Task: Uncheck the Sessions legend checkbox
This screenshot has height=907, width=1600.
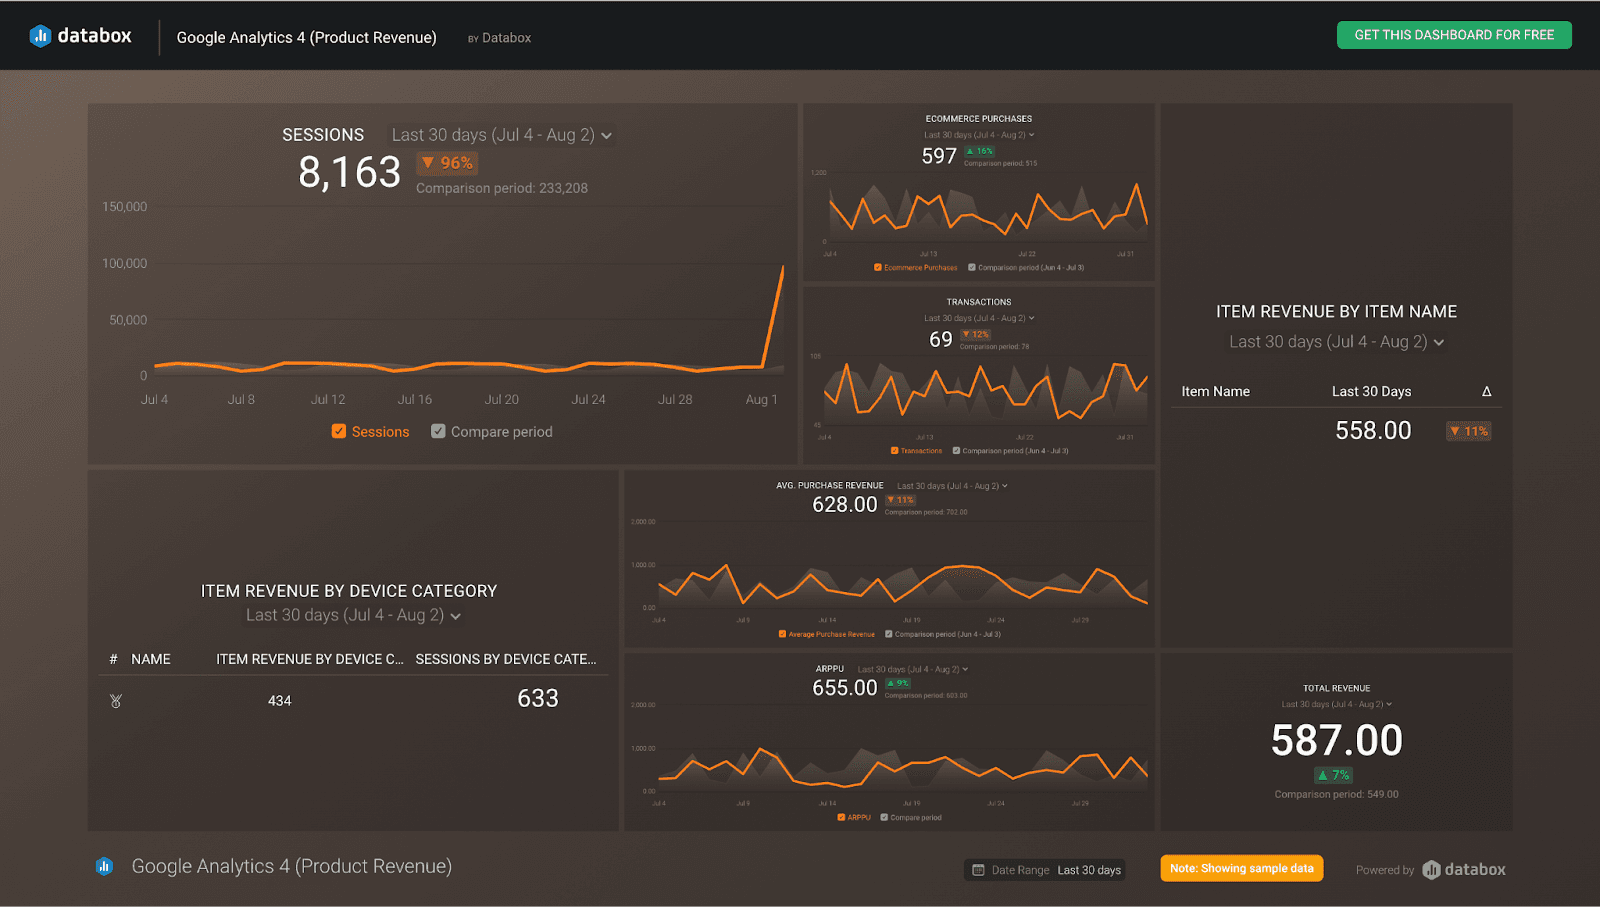Action: pyautogui.click(x=339, y=431)
